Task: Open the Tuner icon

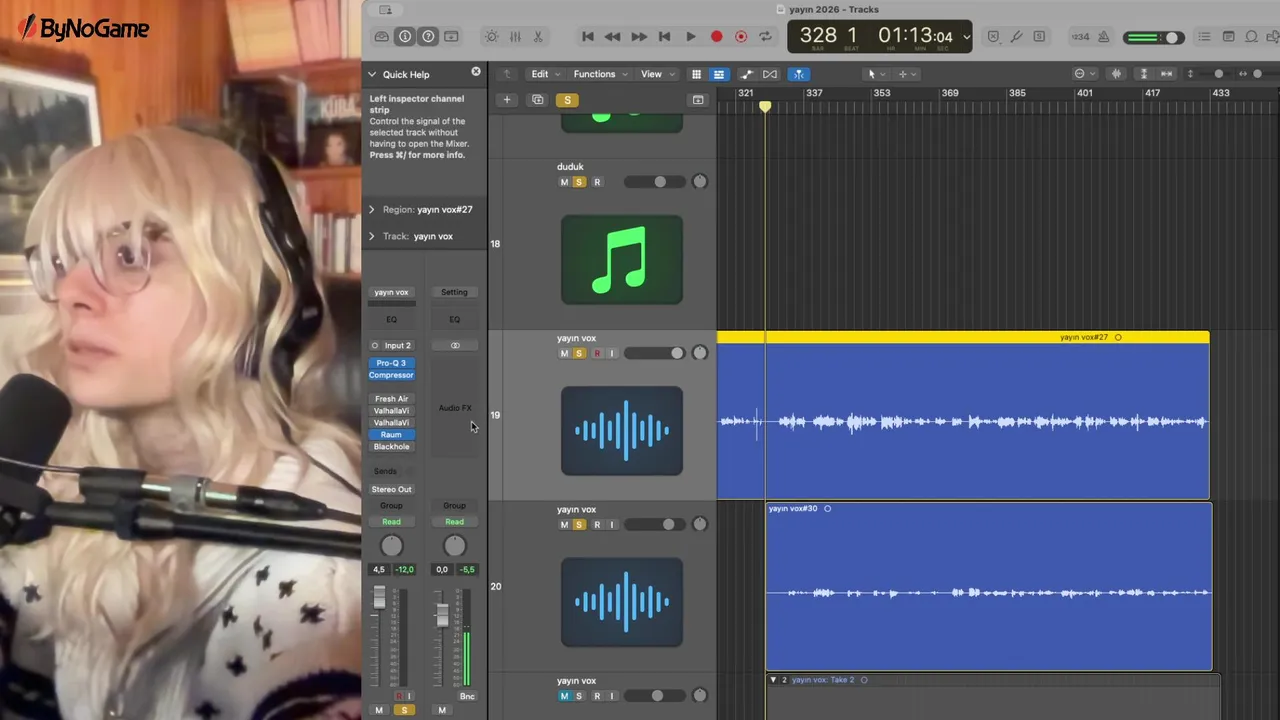Action: (1016, 37)
